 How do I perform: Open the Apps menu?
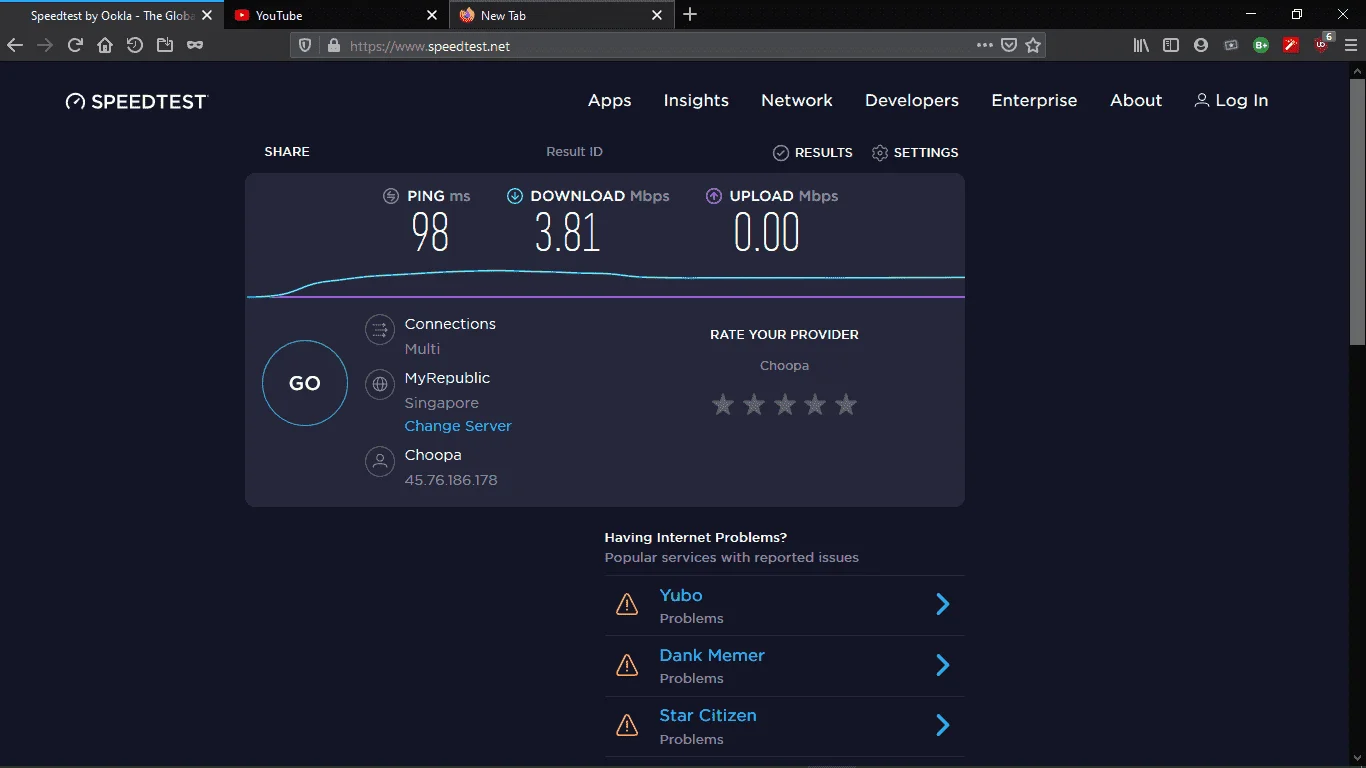pyautogui.click(x=610, y=101)
